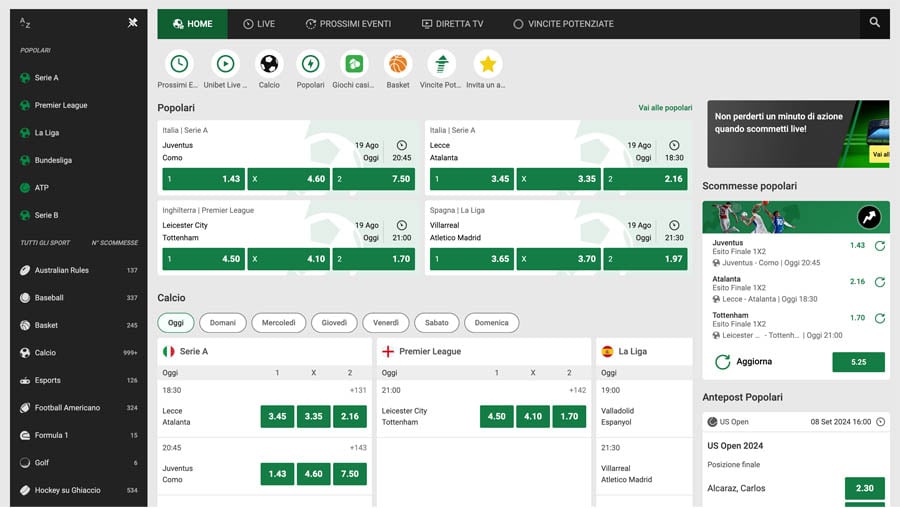Viewport: 900px width, 508px height.
Task: Click Como 7.50 odds in Serie A table
Action: [350, 474]
